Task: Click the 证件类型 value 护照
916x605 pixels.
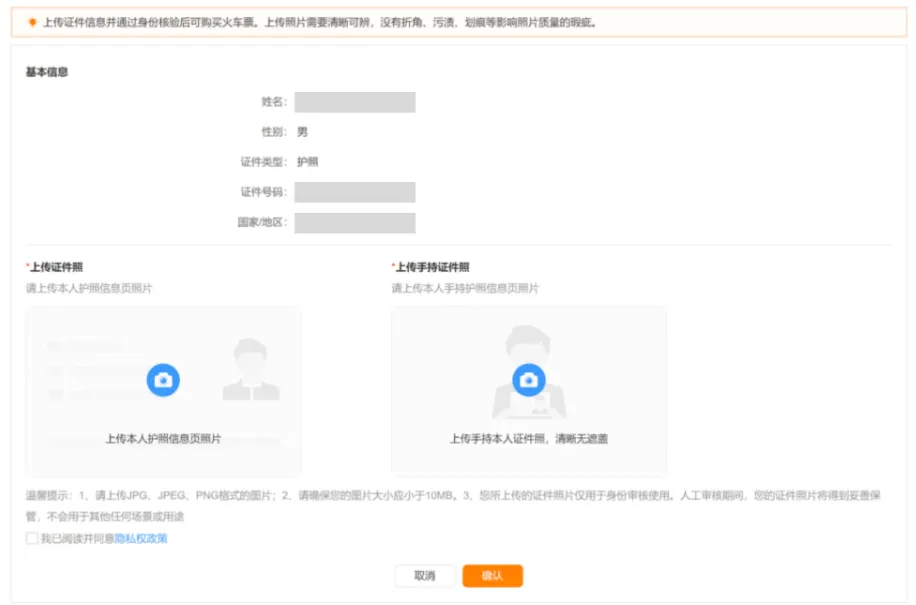Action: point(308,162)
